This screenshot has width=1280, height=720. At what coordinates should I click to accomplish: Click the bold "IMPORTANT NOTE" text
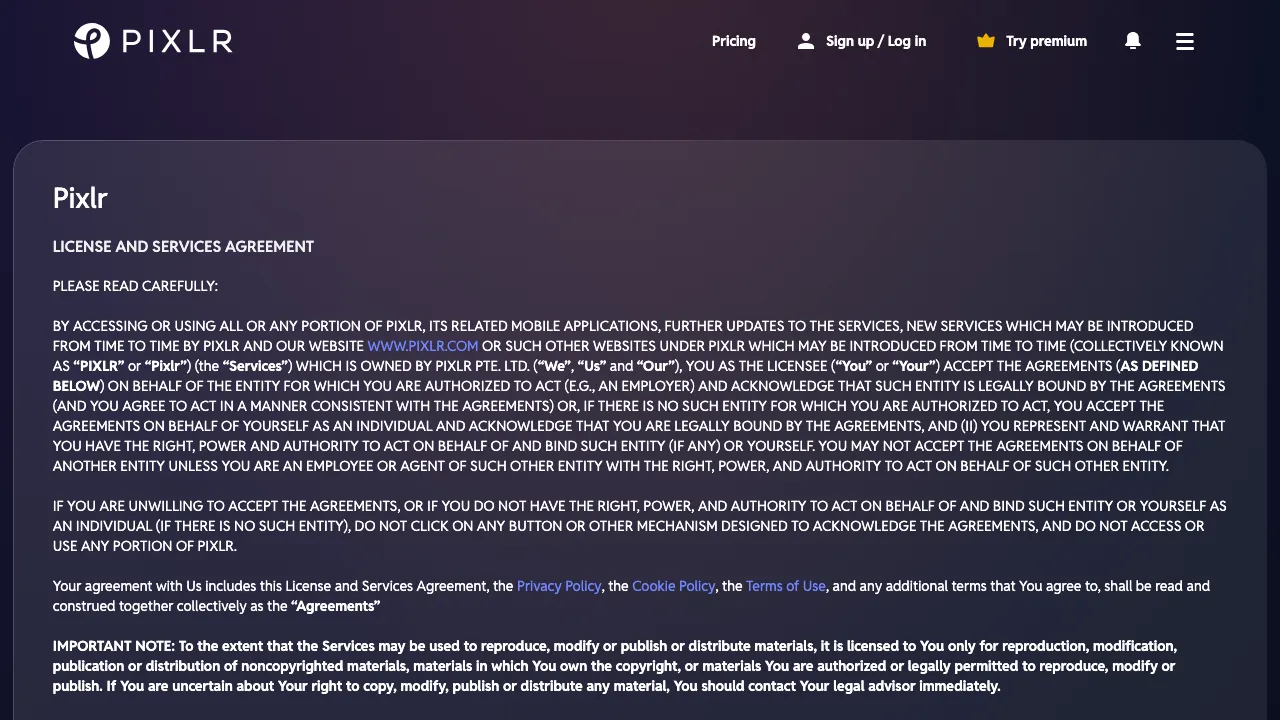[113, 646]
